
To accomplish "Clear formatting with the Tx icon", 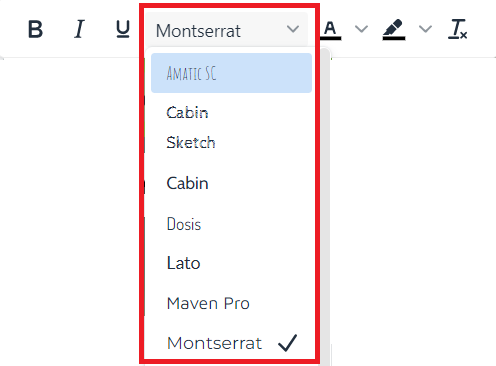I will point(458,29).
